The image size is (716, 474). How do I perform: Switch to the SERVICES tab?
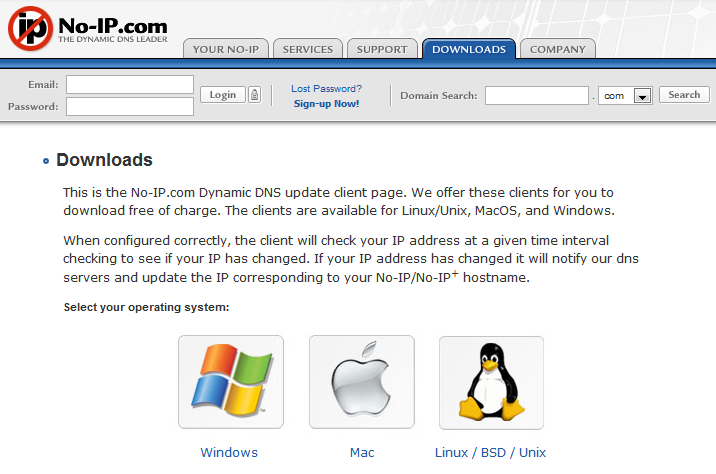[x=308, y=49]
